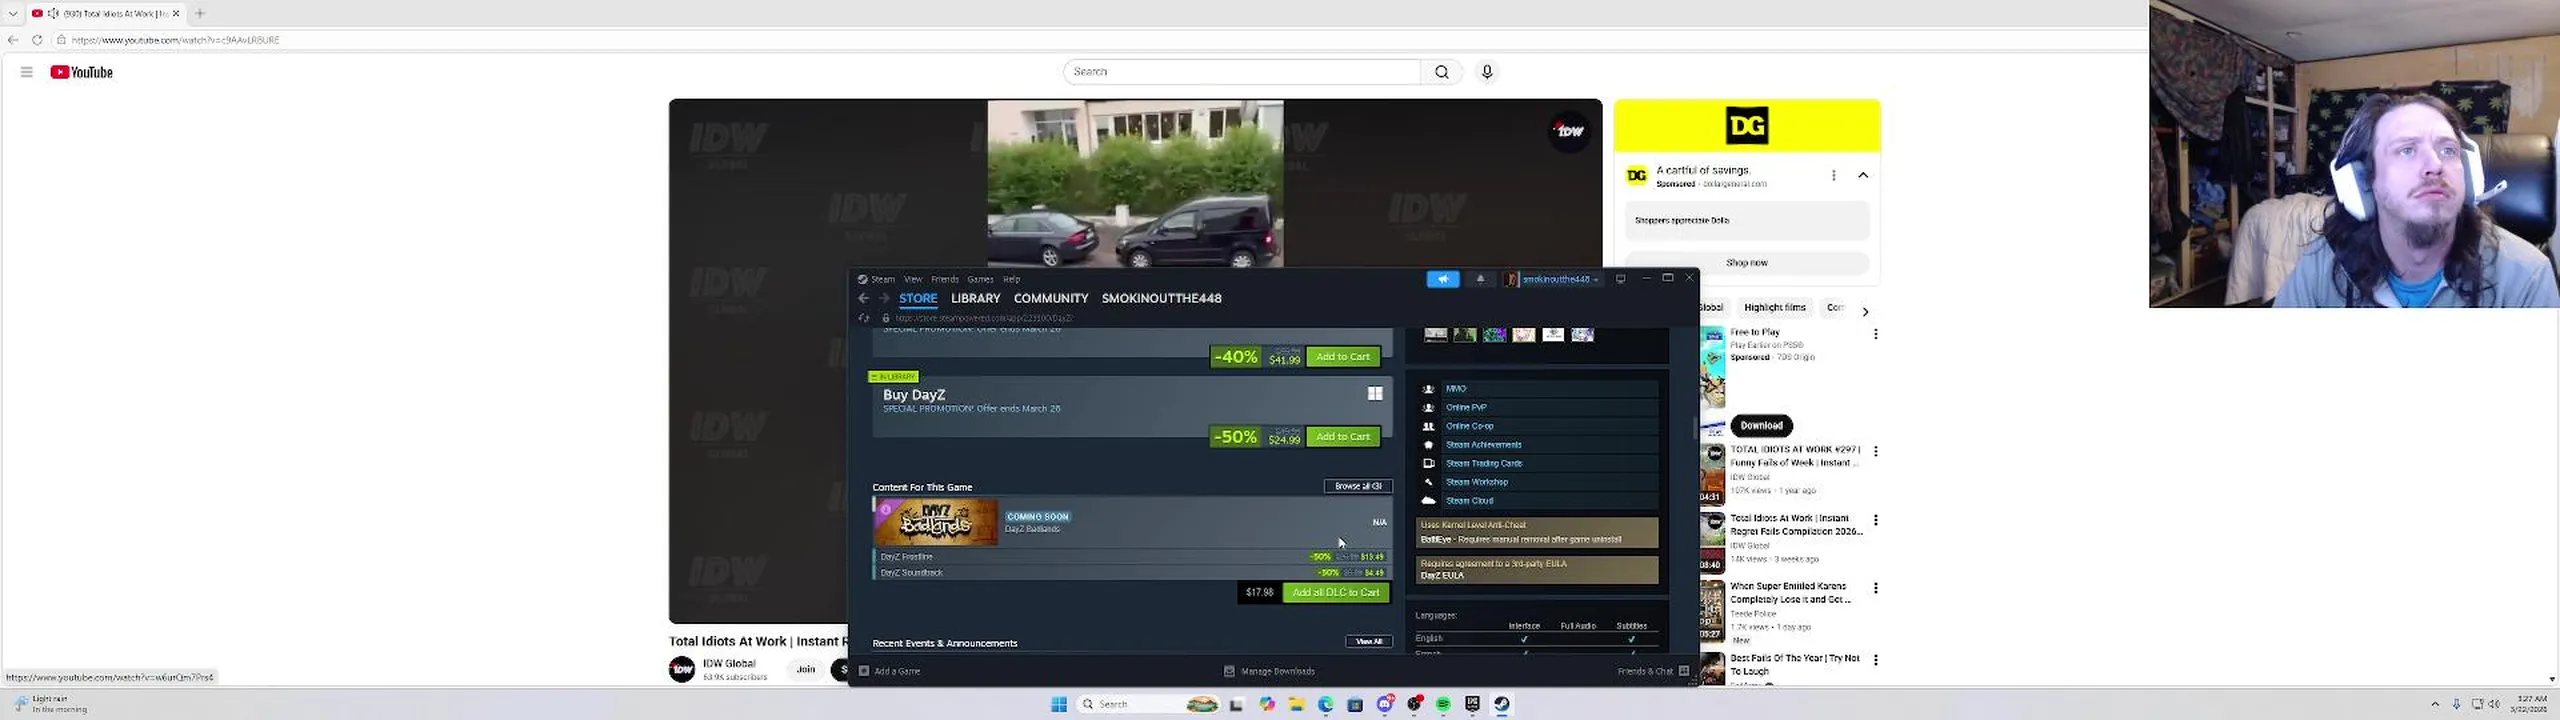Switch Steam to Big Picture mode

[1621, 279]
